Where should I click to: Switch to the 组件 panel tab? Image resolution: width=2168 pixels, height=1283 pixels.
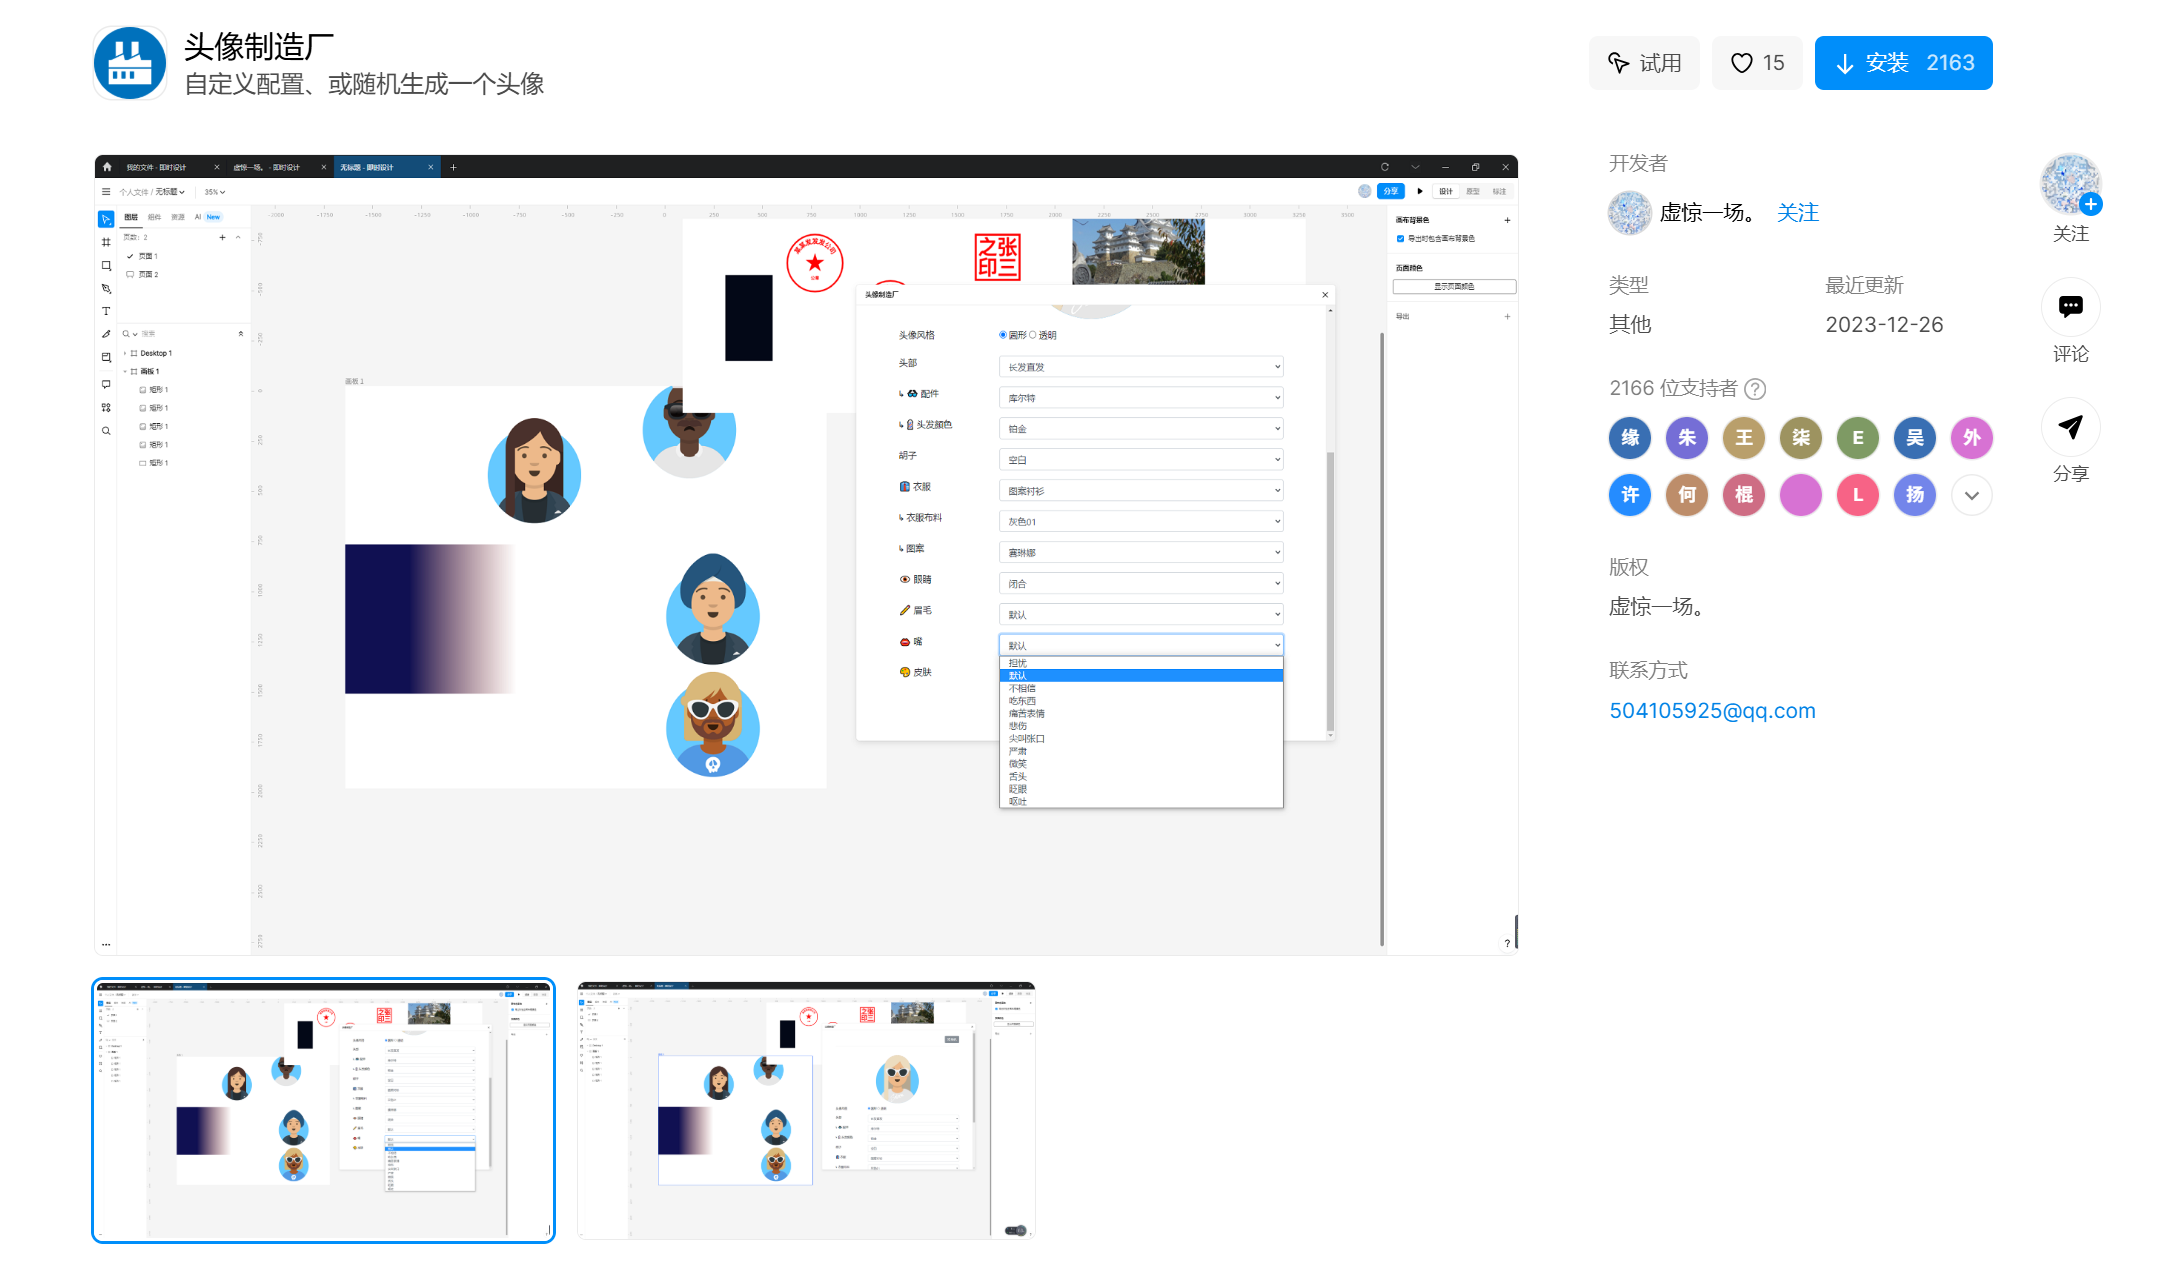tap(155, 216)
